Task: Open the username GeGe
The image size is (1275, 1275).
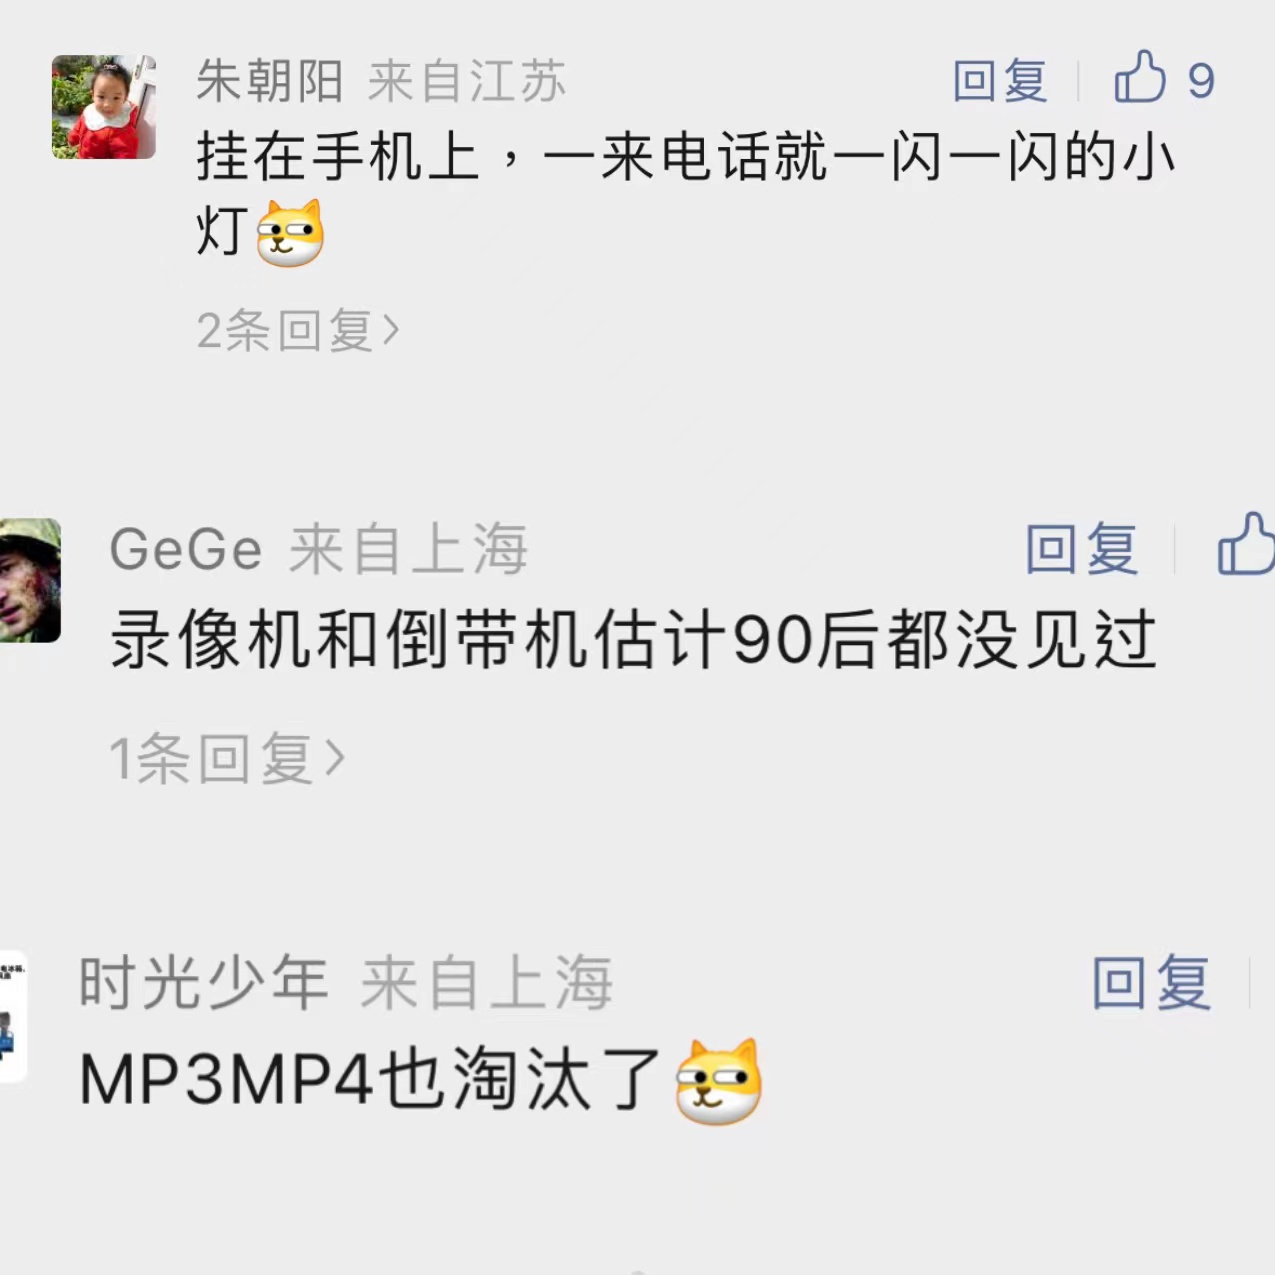Action: (x=186, y=549)
